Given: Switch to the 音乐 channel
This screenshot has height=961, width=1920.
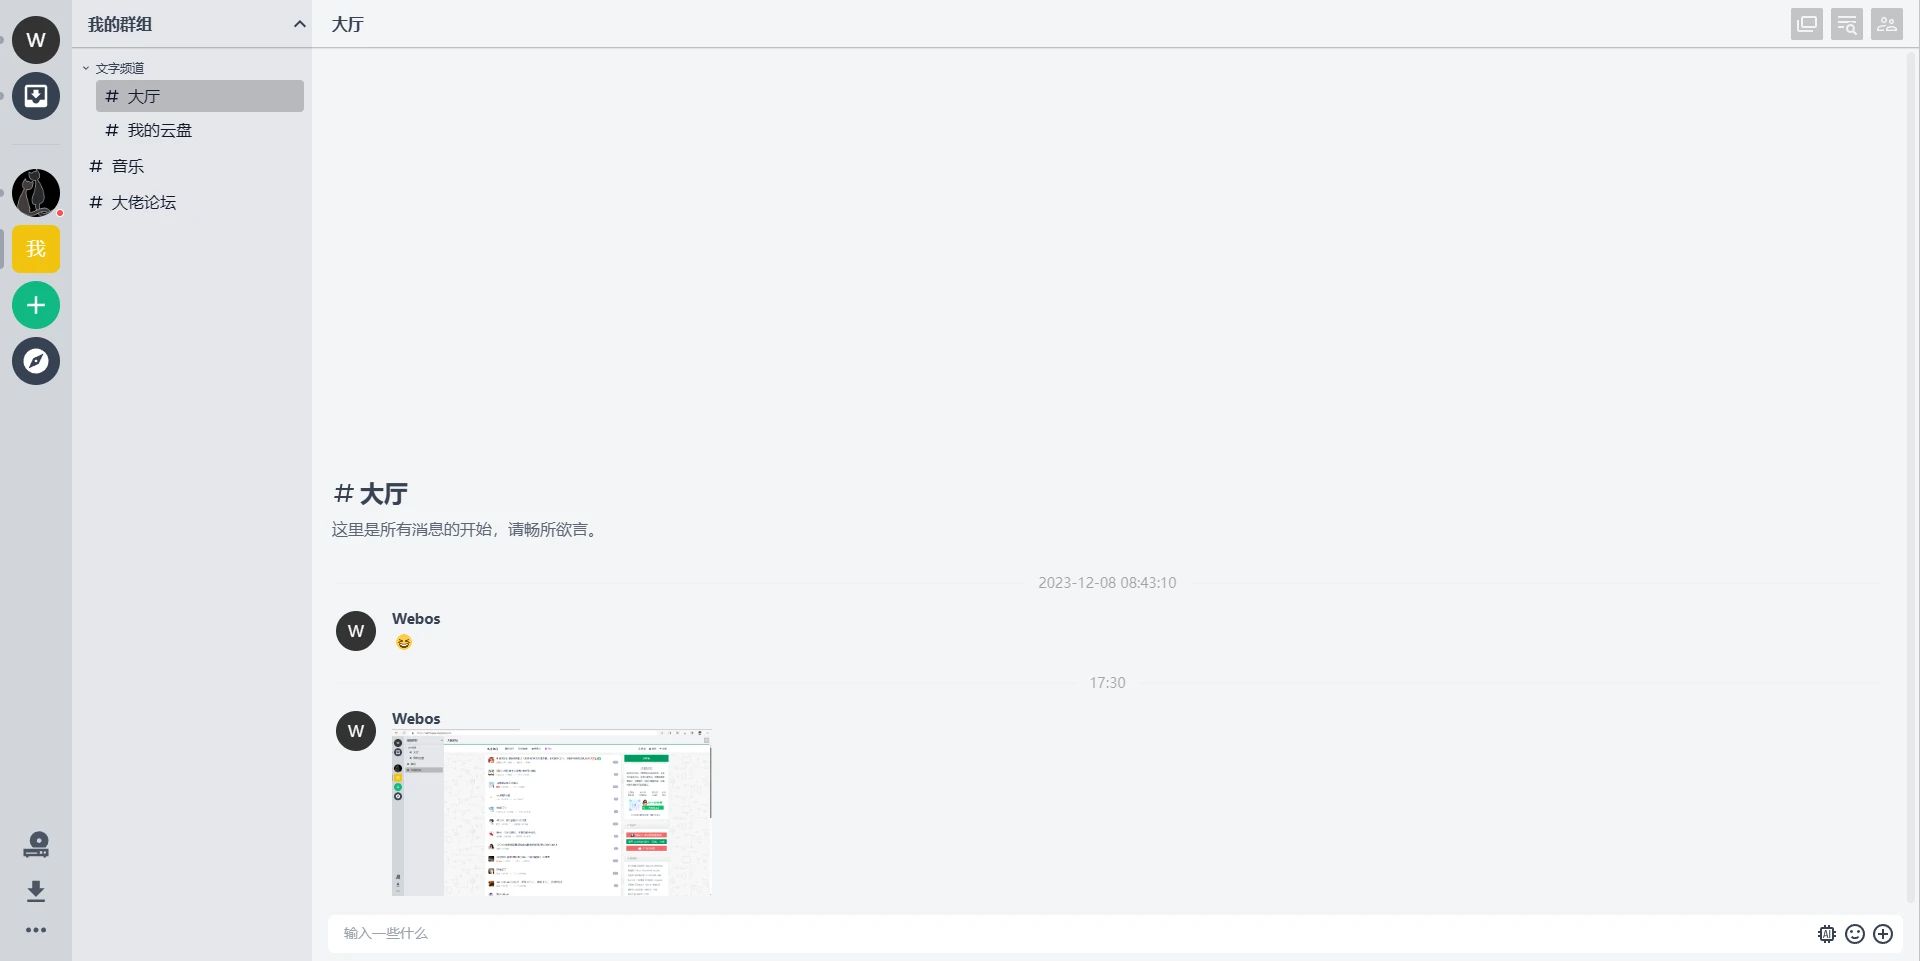Looking at the screenshot, I should pos(127,166).
